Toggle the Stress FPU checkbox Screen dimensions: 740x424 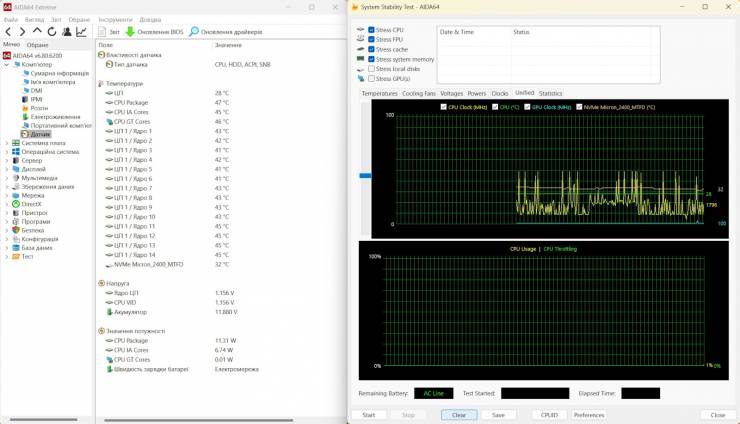371,40
